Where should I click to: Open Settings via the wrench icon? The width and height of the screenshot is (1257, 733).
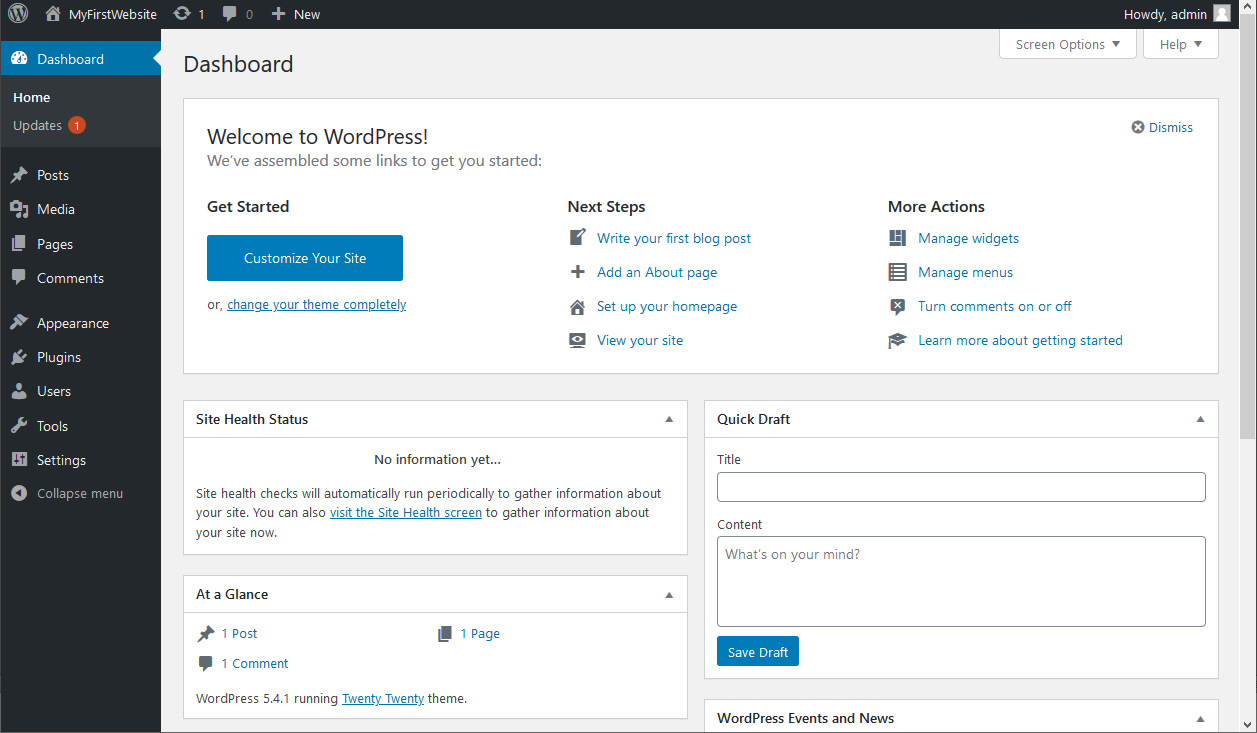(19, 459)
